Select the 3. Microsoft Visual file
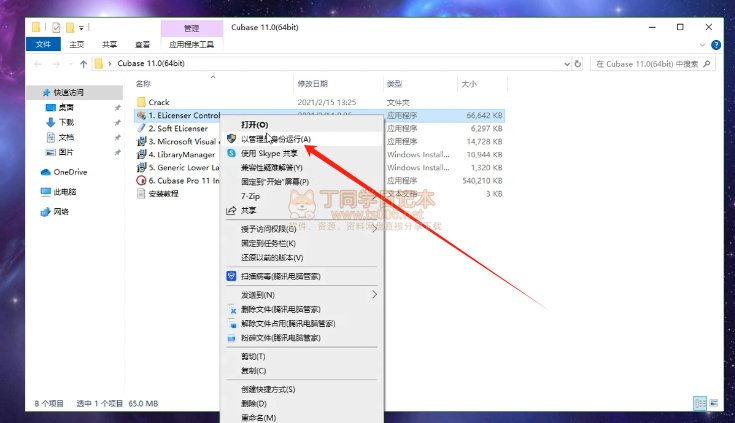 click(x=182, y=142)
